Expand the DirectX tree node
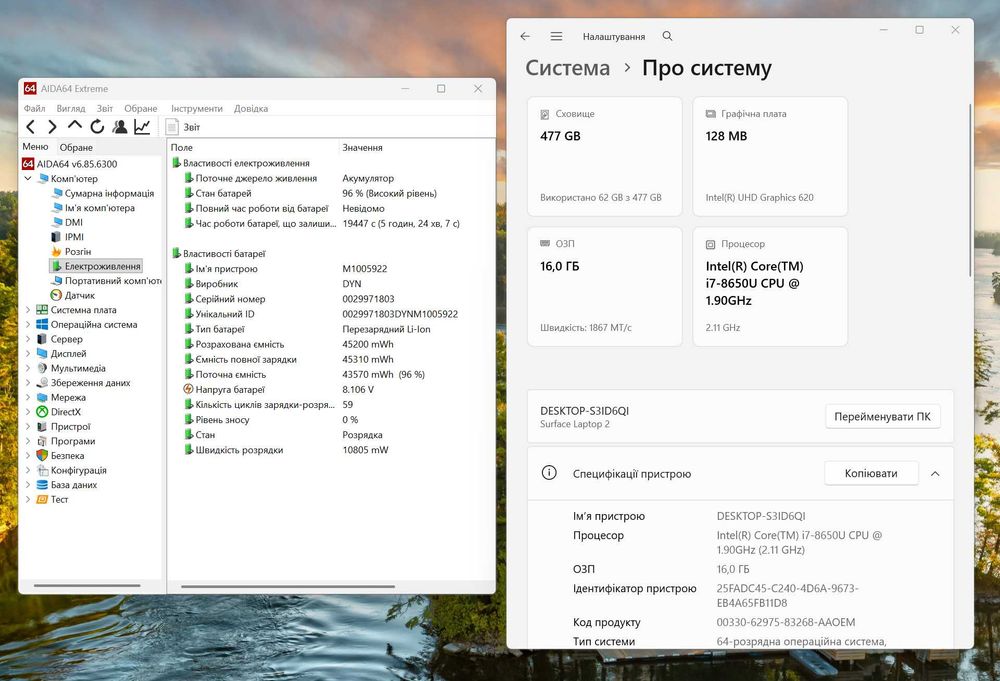1000x681 pixels. (x=27, y=412)
